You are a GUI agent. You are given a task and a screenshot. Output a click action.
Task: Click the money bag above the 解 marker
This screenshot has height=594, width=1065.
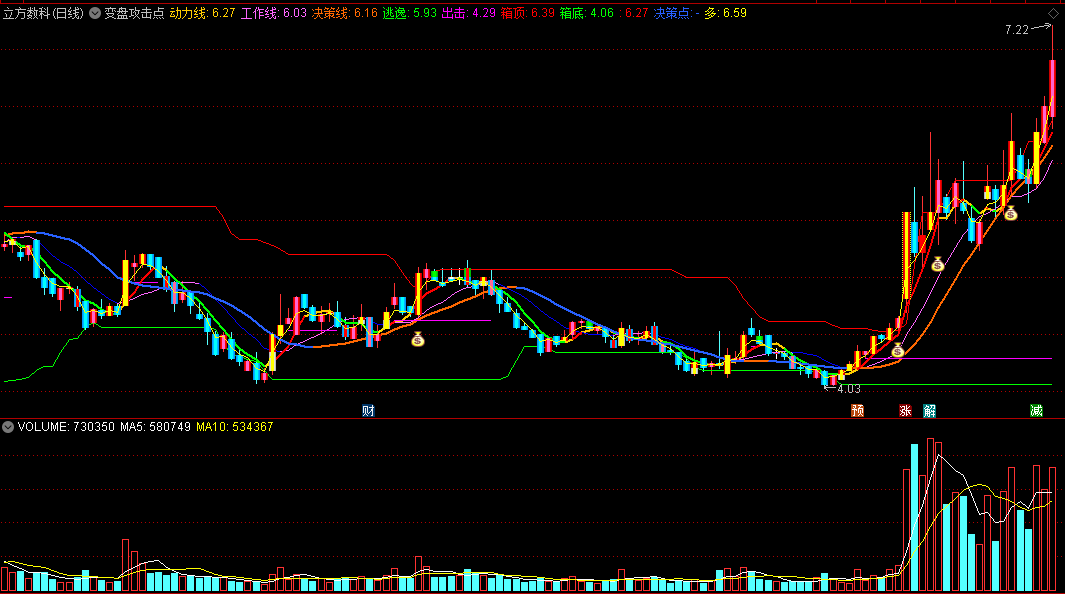(938, 265)
